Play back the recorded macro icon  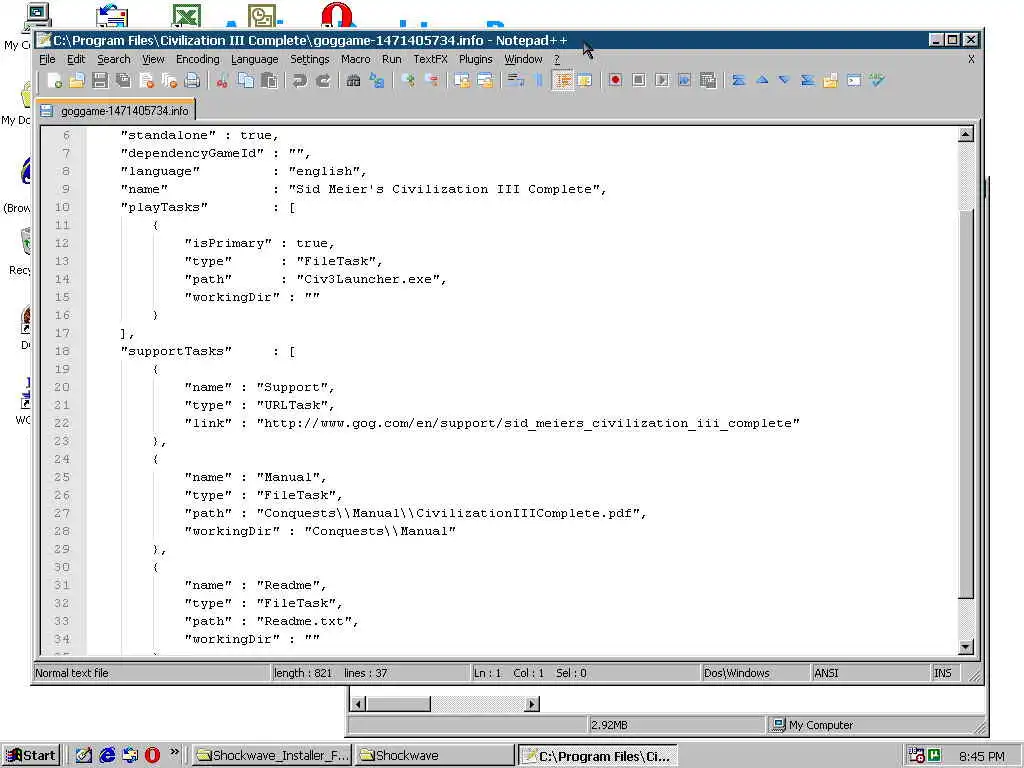tap(662, 80)
